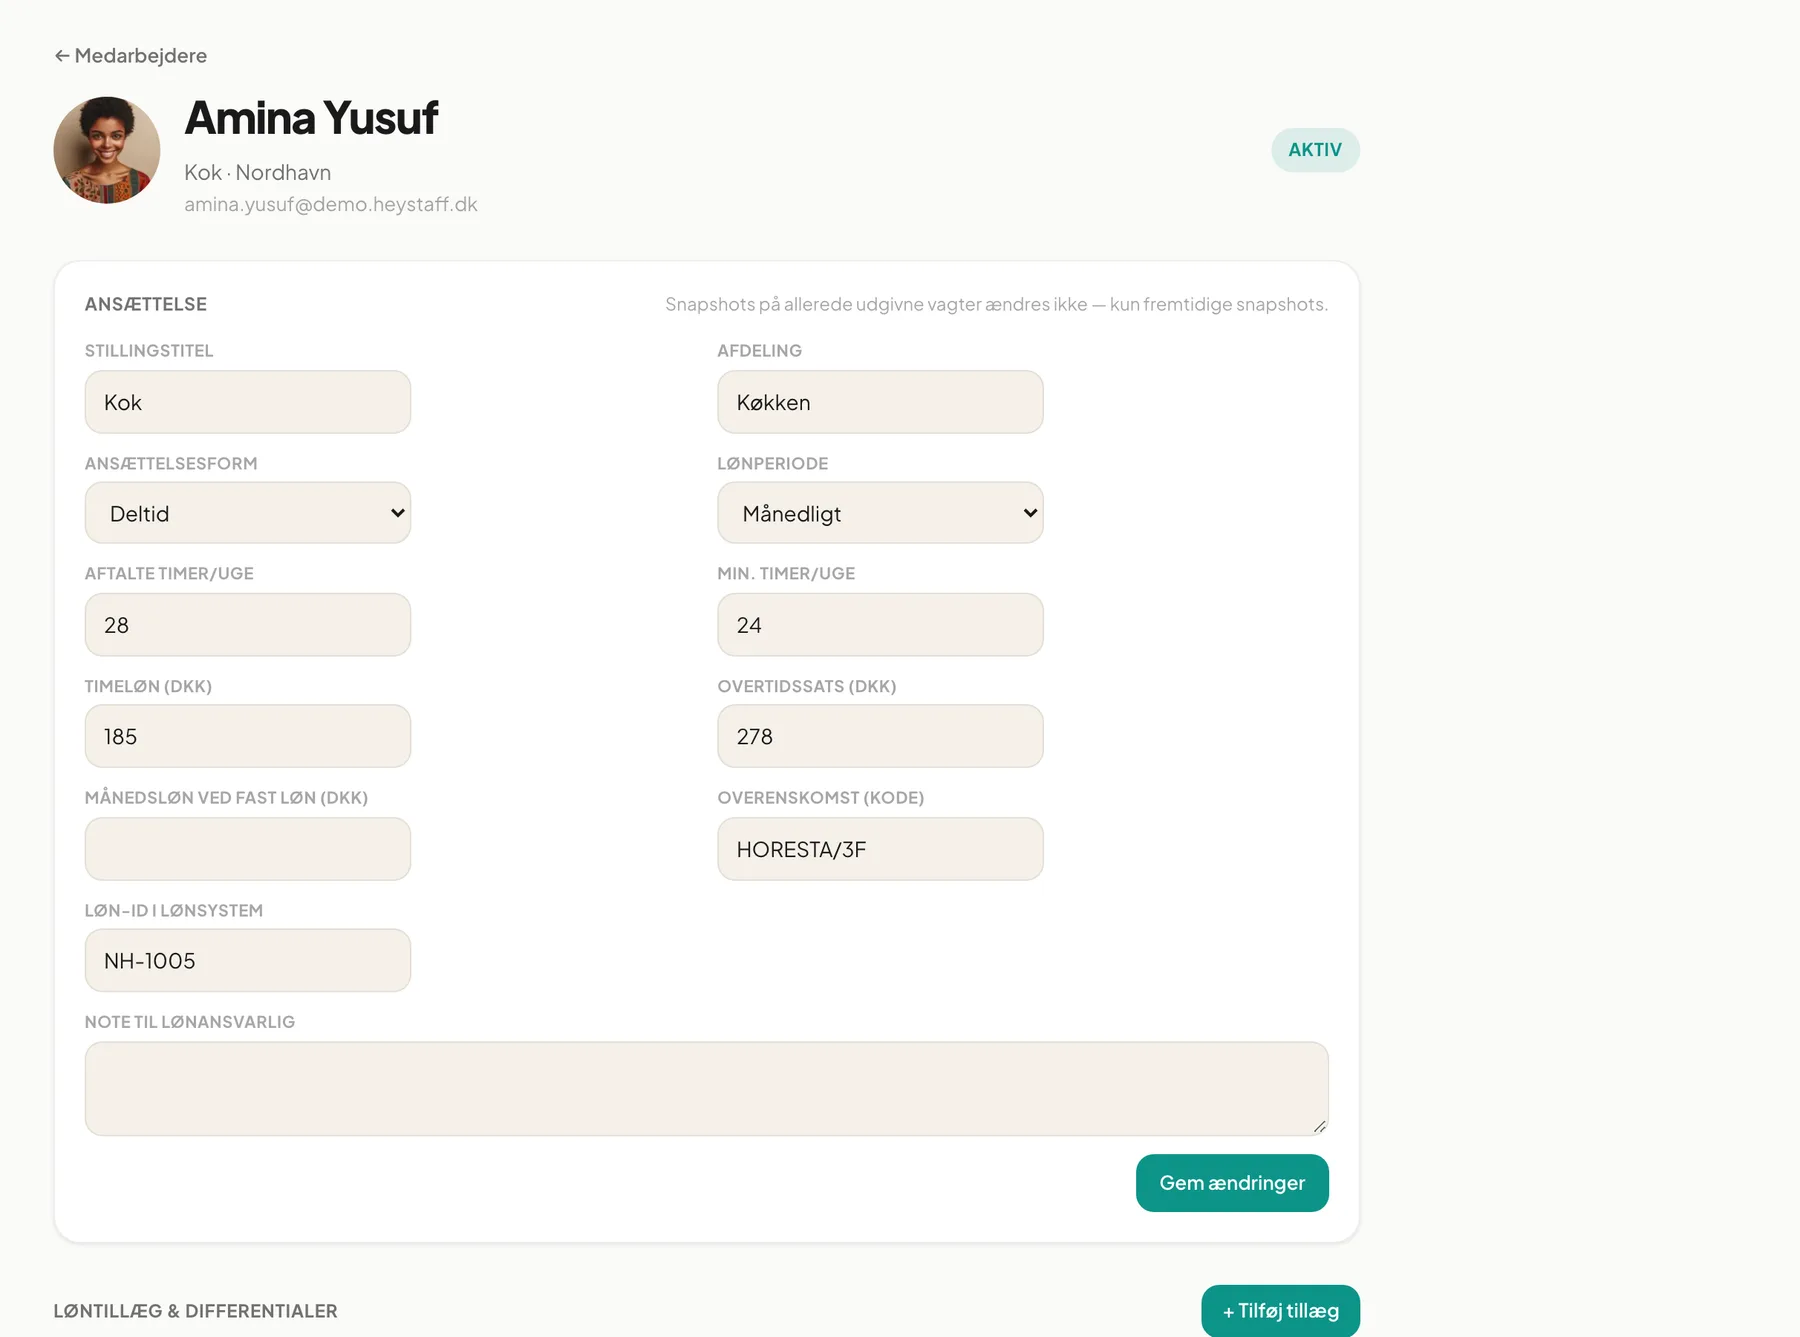
Task: Click the Løn-ID field with NH-1005
Action: (x=248, y=960)
